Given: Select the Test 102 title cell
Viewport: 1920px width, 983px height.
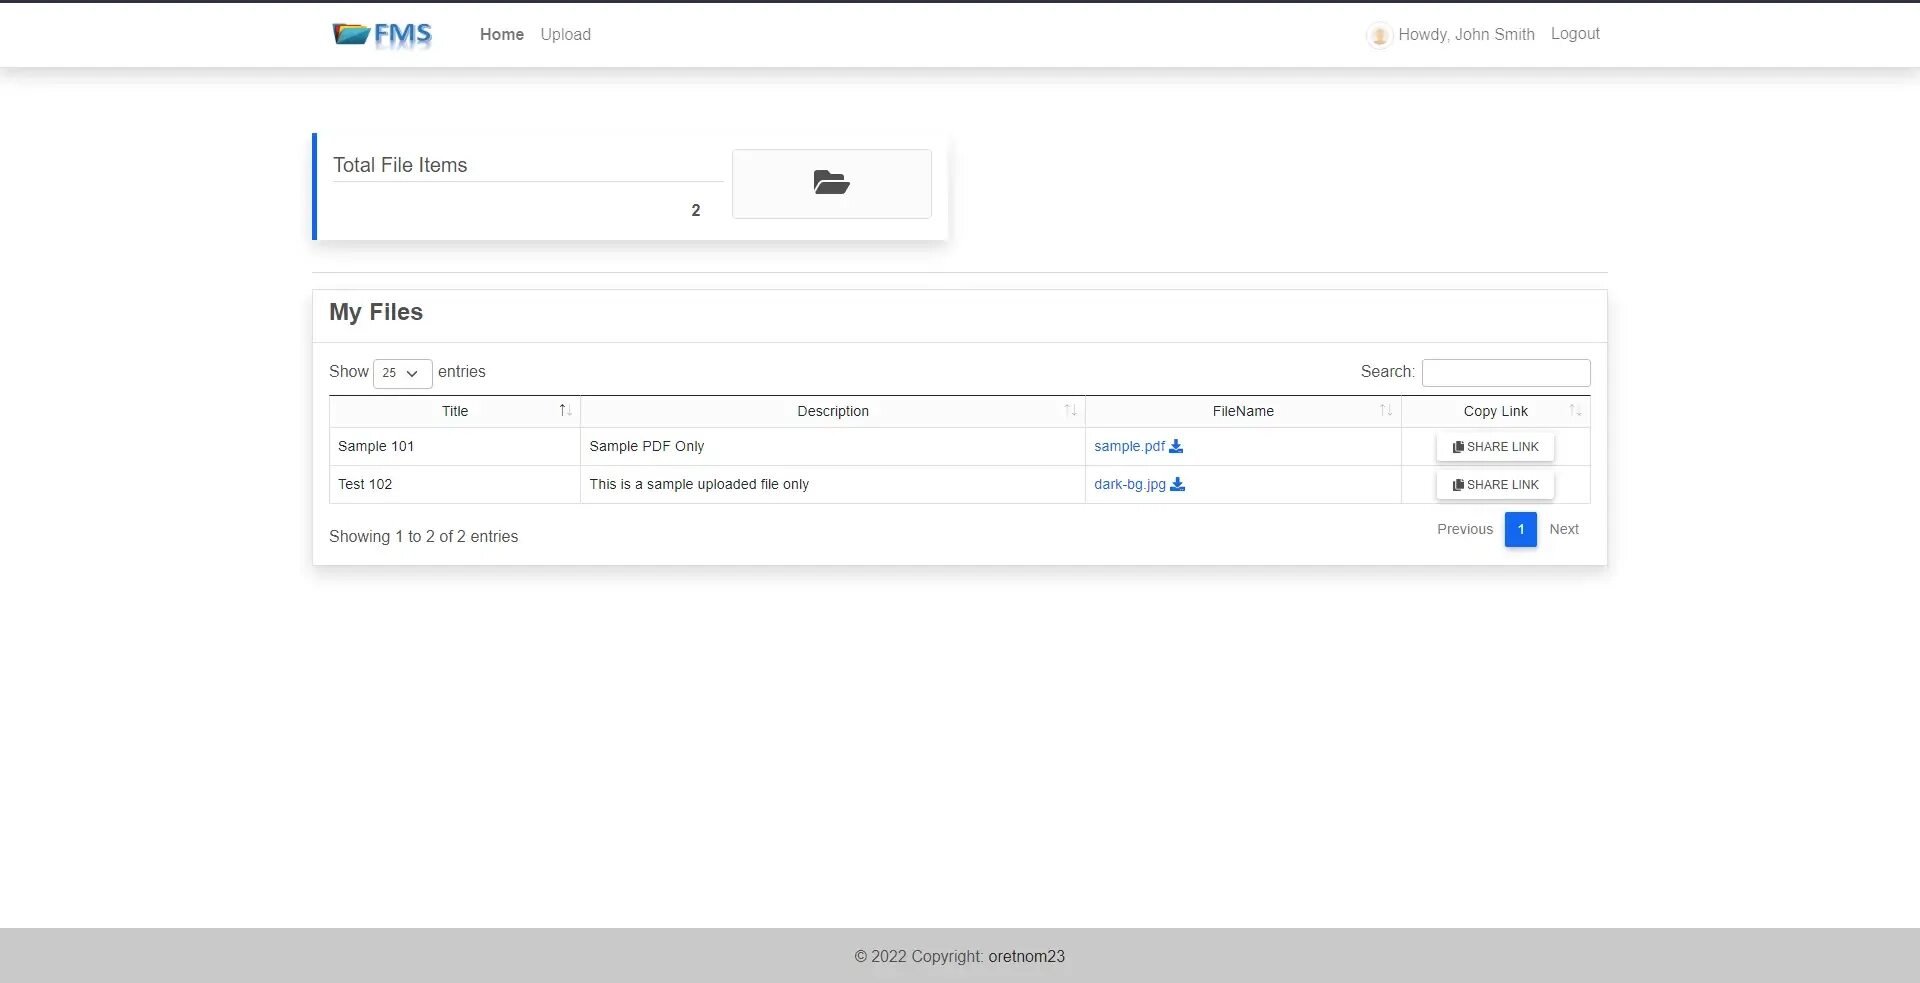Looking at the screenshot, I should click(455, 484).
